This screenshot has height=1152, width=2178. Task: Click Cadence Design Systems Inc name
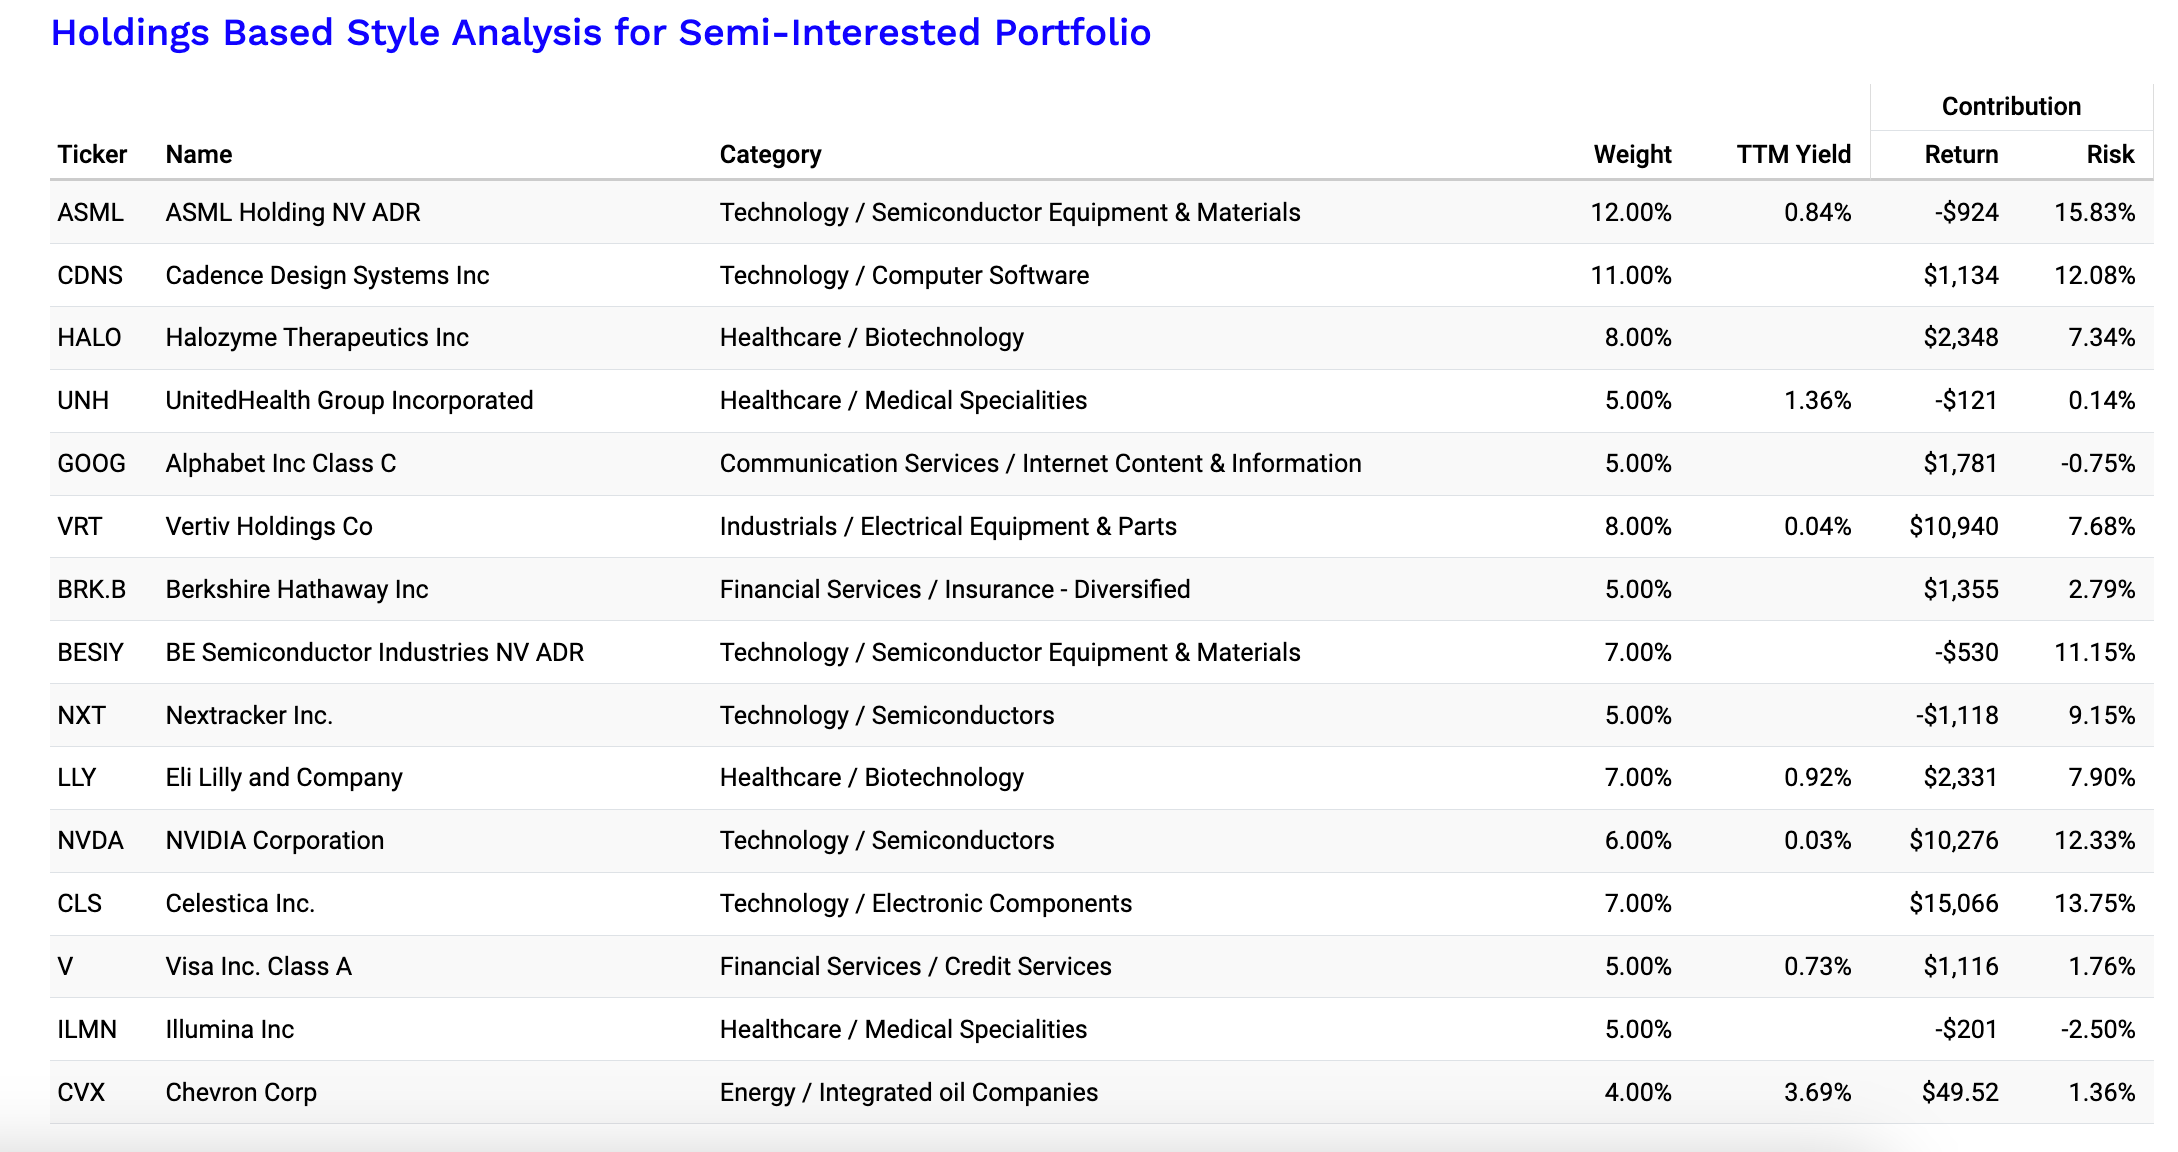click(327, 275)
